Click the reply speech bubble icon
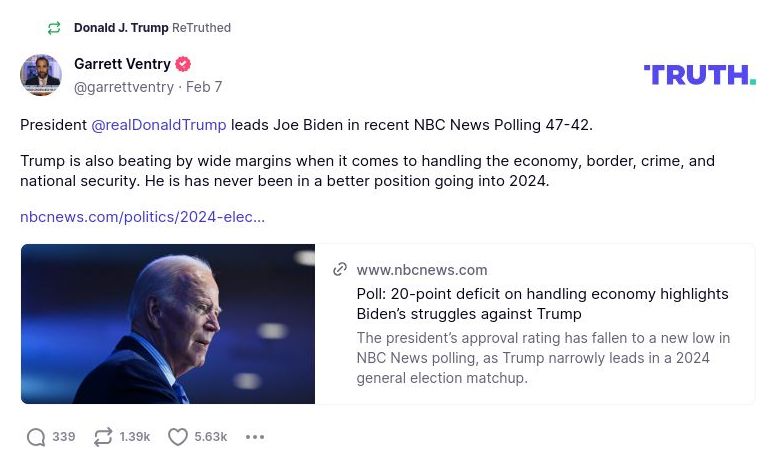The height and width of the screenshot is (467, 777). 36,437
